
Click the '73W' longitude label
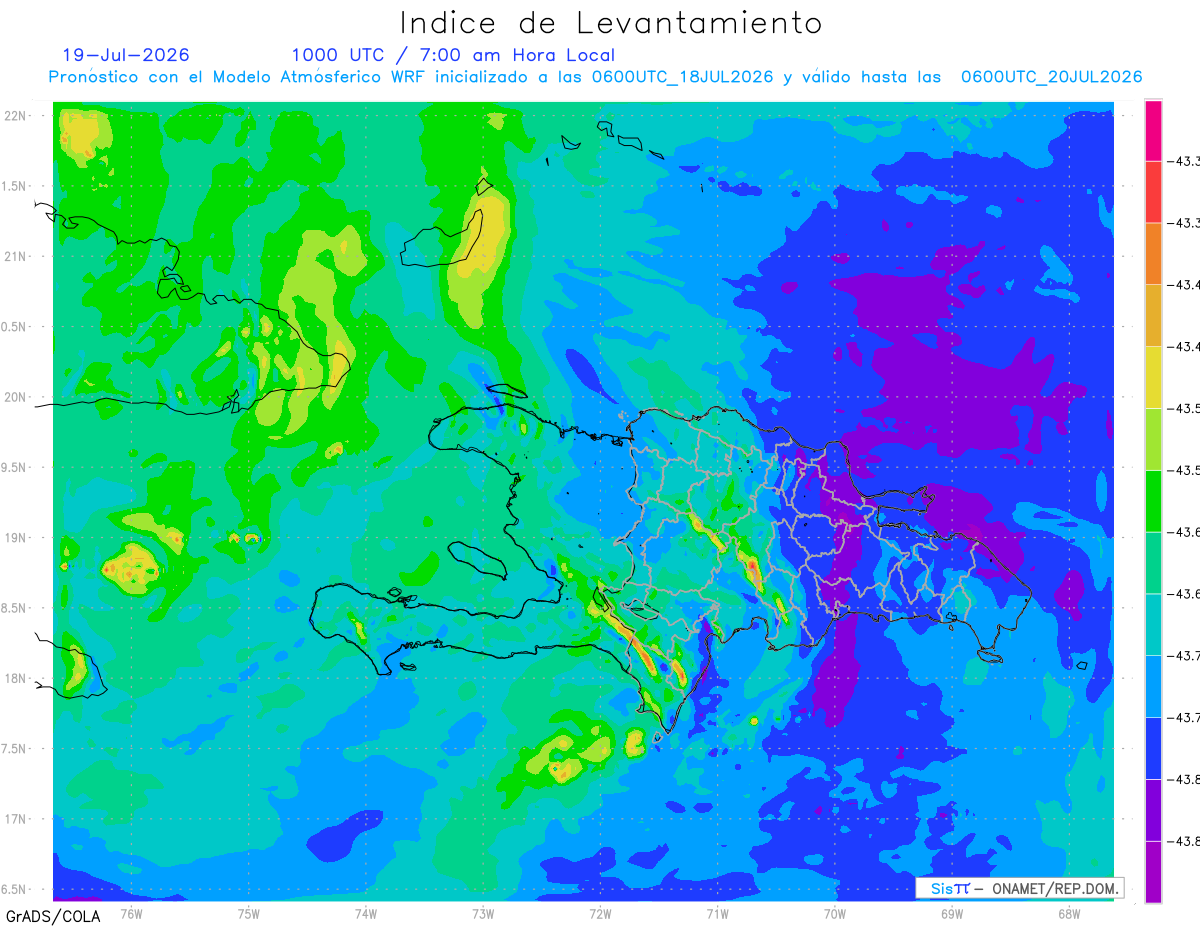coord(483,912)
